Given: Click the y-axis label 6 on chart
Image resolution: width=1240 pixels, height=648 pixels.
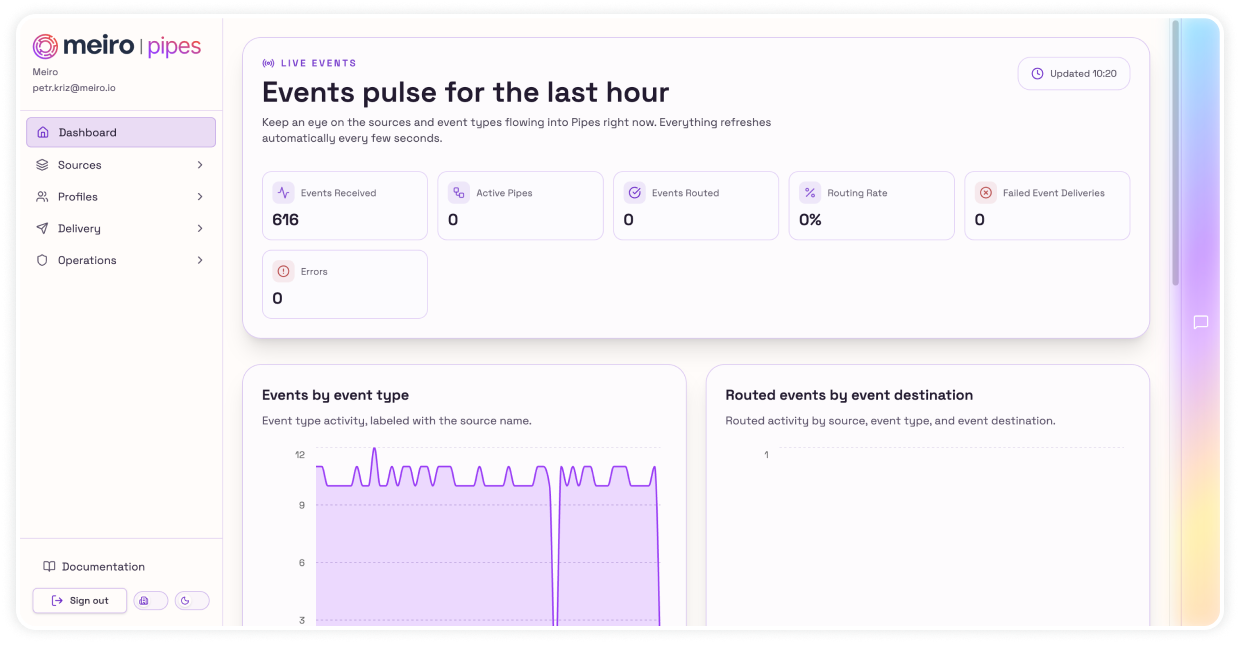Looking at the screenshot, I should click(302, 563).
